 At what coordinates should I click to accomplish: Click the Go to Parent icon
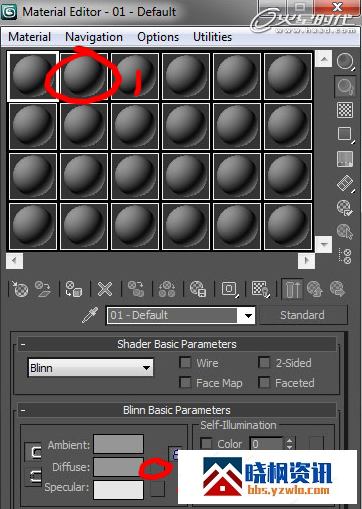tap(315, 289)
